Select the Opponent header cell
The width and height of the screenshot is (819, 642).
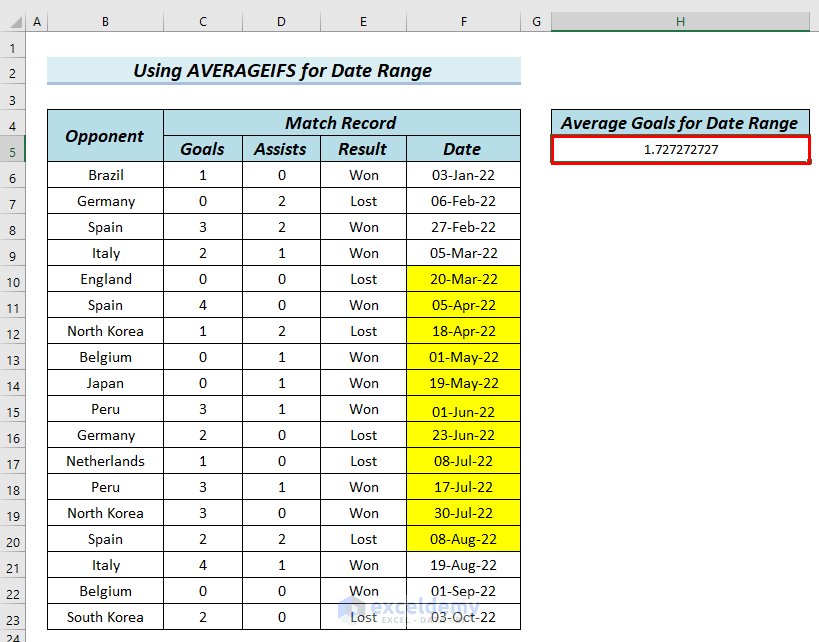point(105,136)
